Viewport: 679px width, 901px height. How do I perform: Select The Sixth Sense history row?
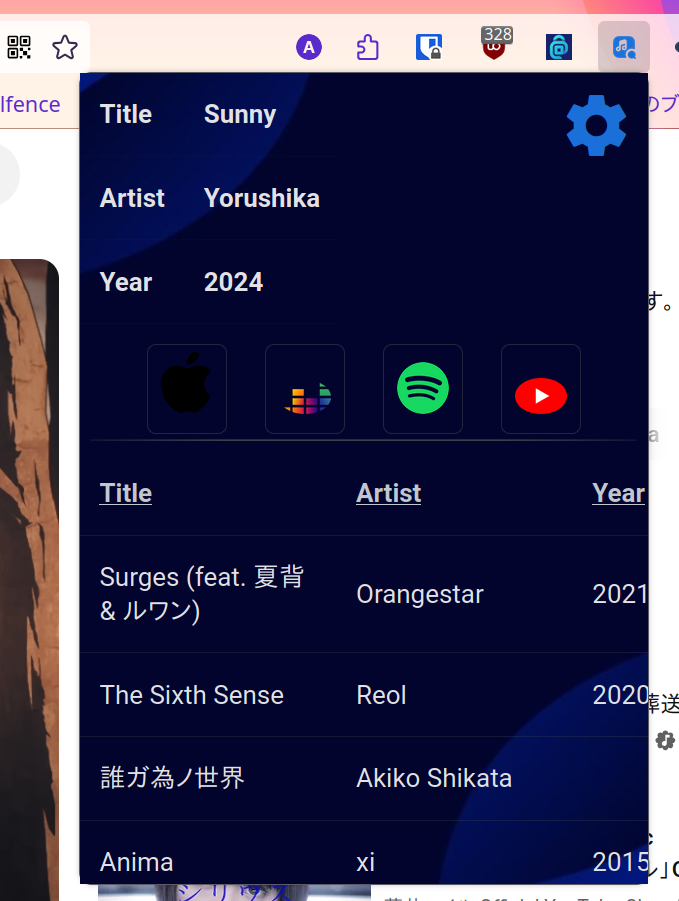[364, 695]
